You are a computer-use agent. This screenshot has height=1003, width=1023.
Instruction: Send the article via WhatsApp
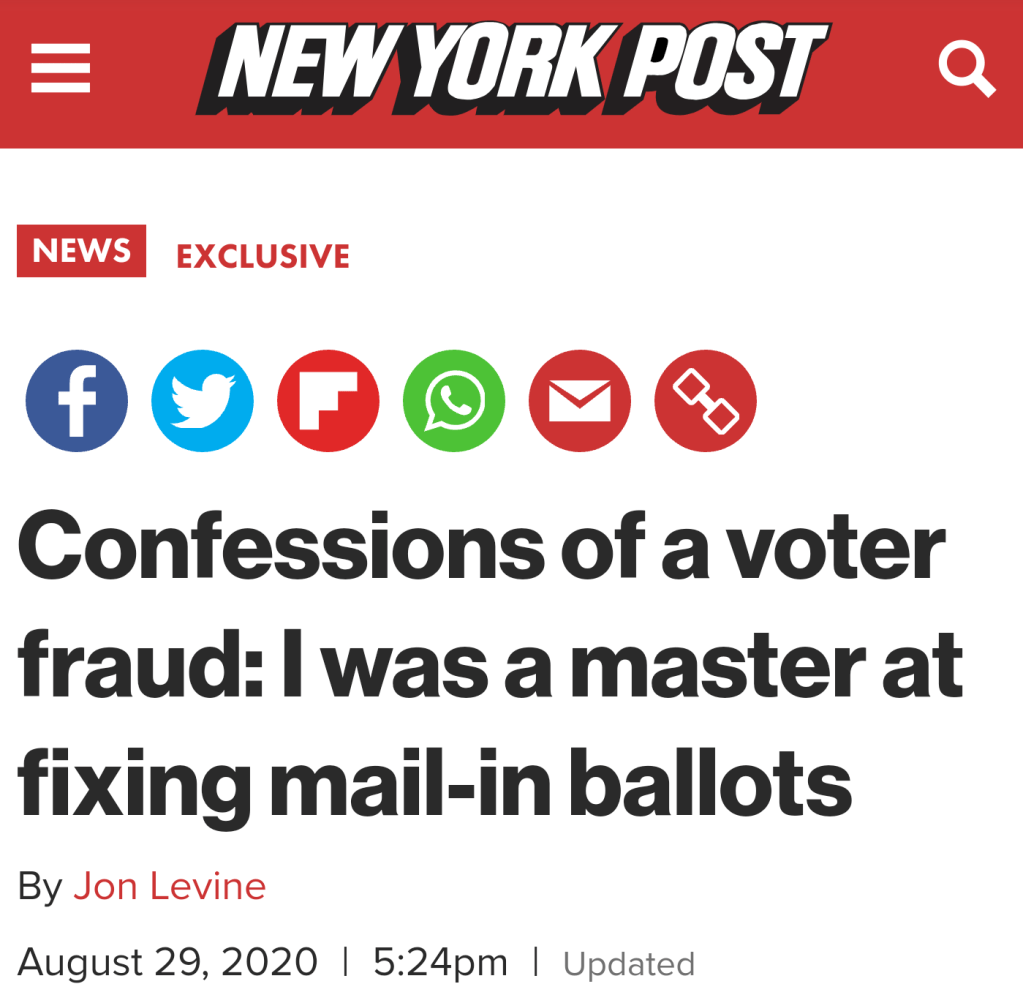[x=454, y=400]
